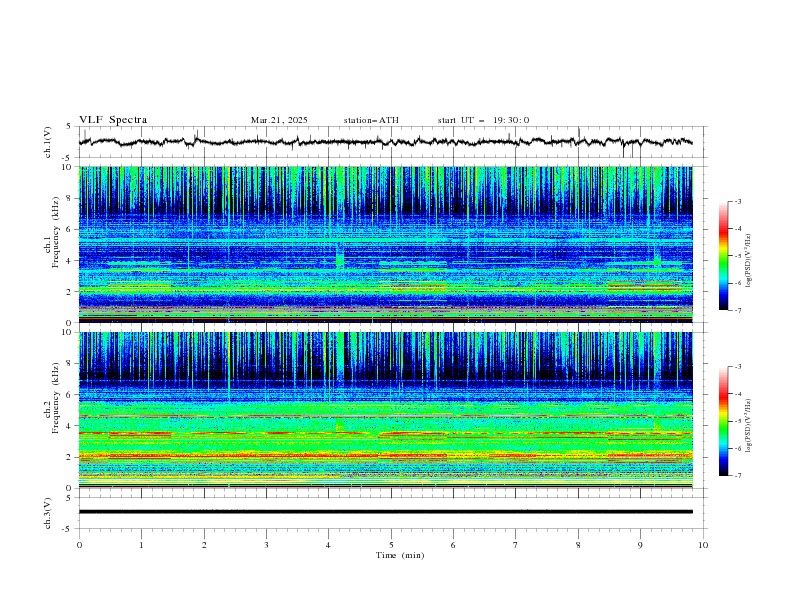
Task: Click inside the ch.1 spectrogram panel
Action: 385,244
